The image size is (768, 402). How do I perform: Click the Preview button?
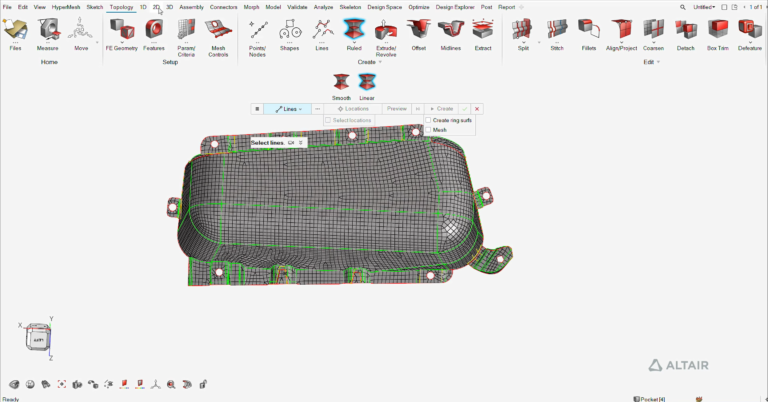coord(397,109)
